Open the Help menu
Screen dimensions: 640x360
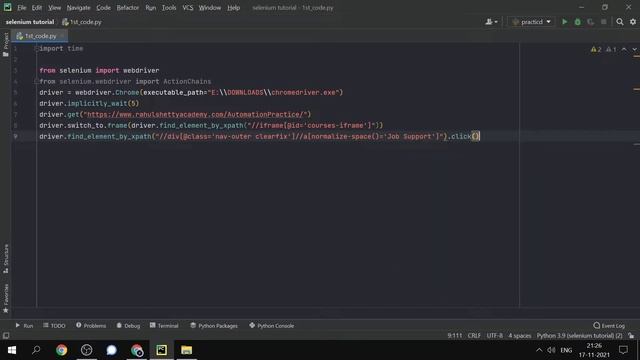[233, 8]
